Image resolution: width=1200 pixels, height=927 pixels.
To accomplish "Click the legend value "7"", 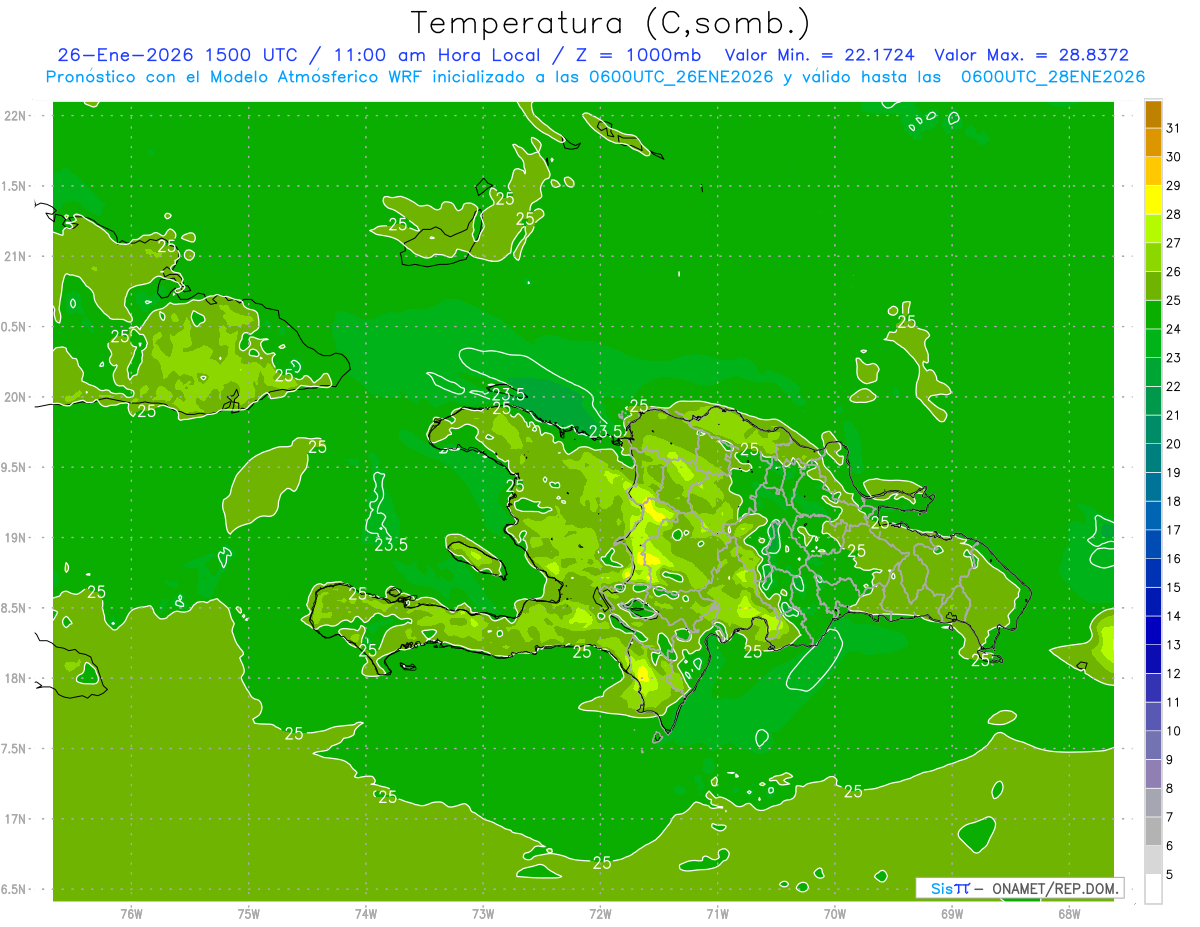I will 1170,817.
